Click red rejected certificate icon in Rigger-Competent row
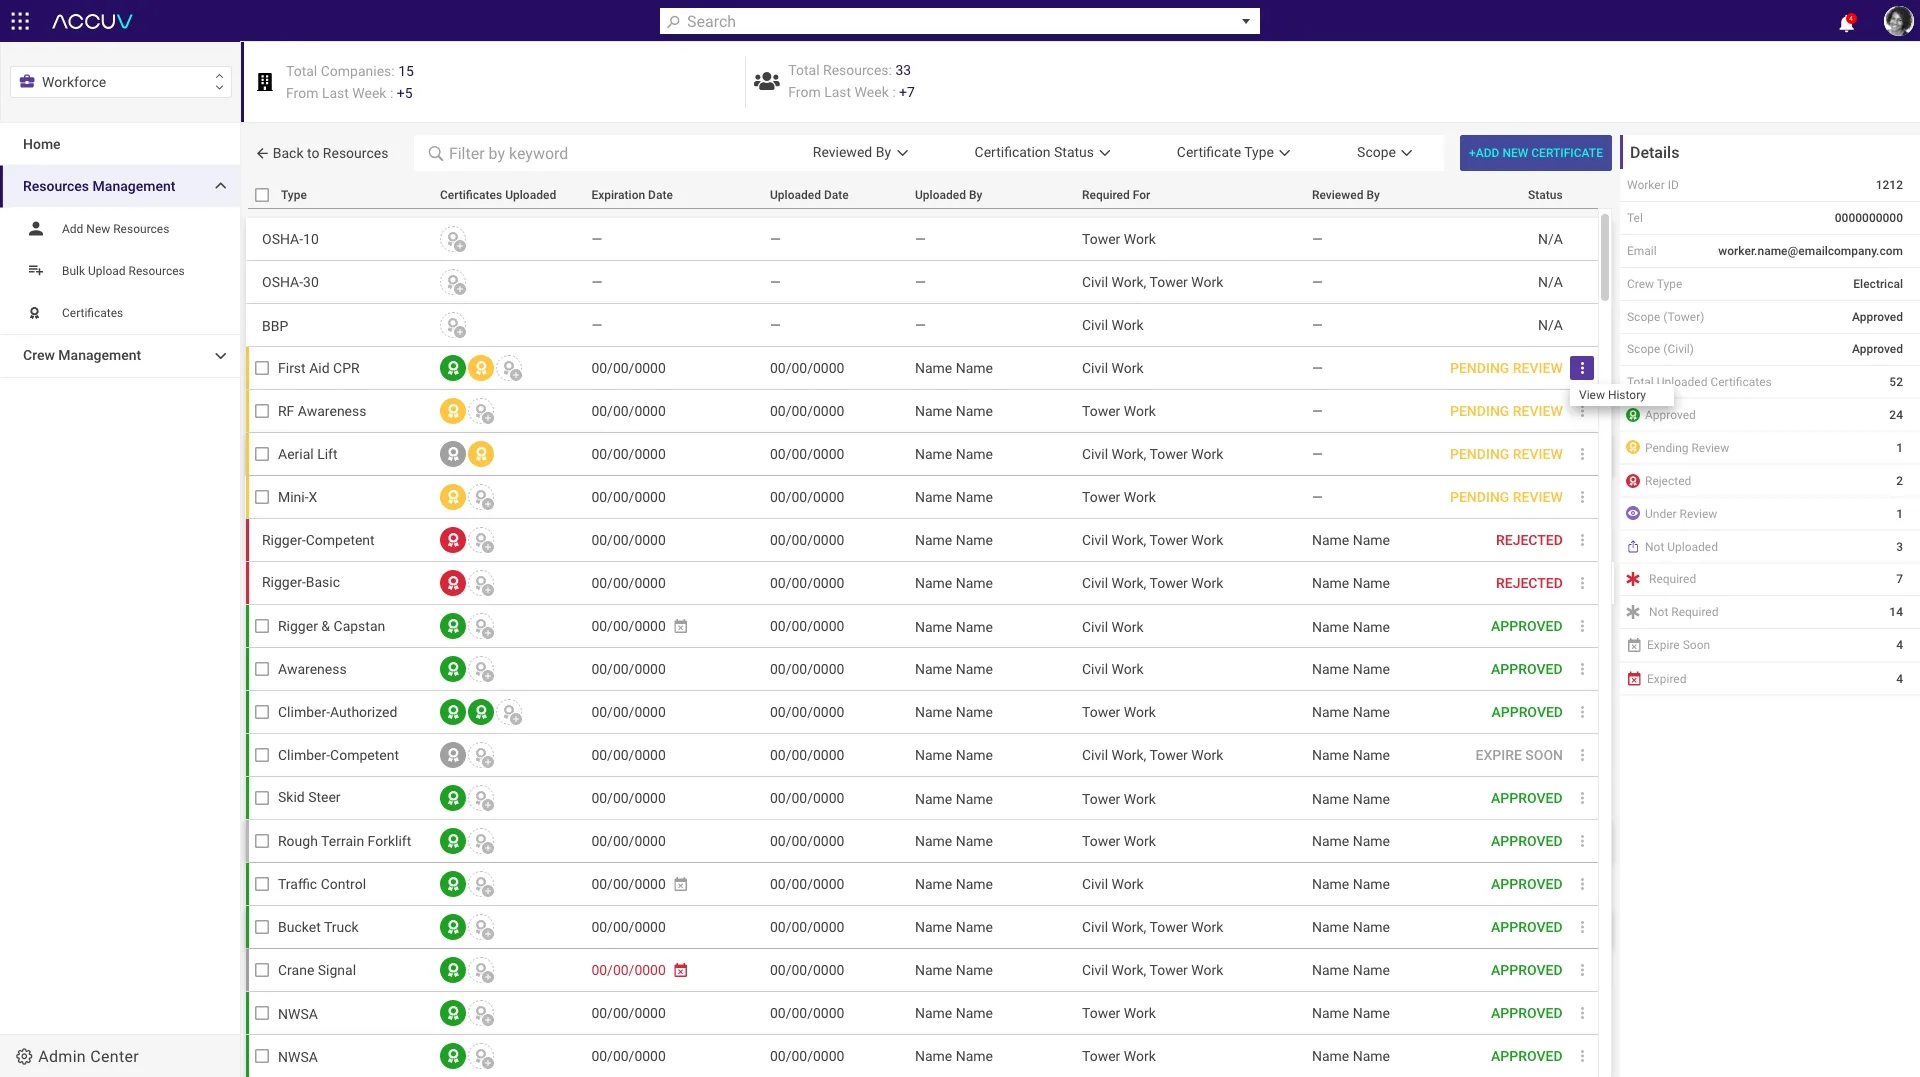Viewport: 1920px width, 1077px height. [453, 540]
